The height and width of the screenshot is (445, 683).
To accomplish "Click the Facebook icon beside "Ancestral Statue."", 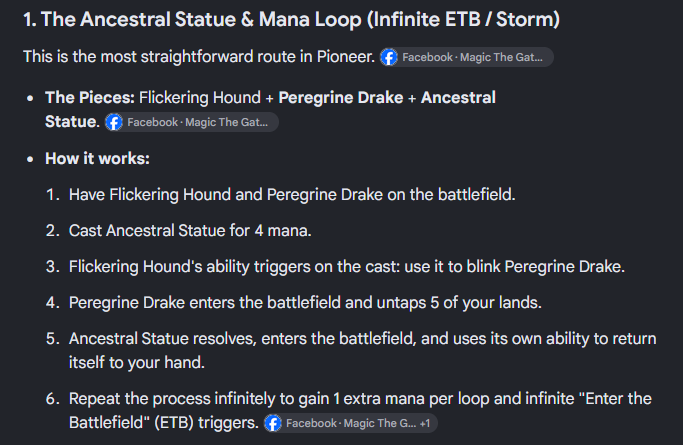I will [114, 122].
